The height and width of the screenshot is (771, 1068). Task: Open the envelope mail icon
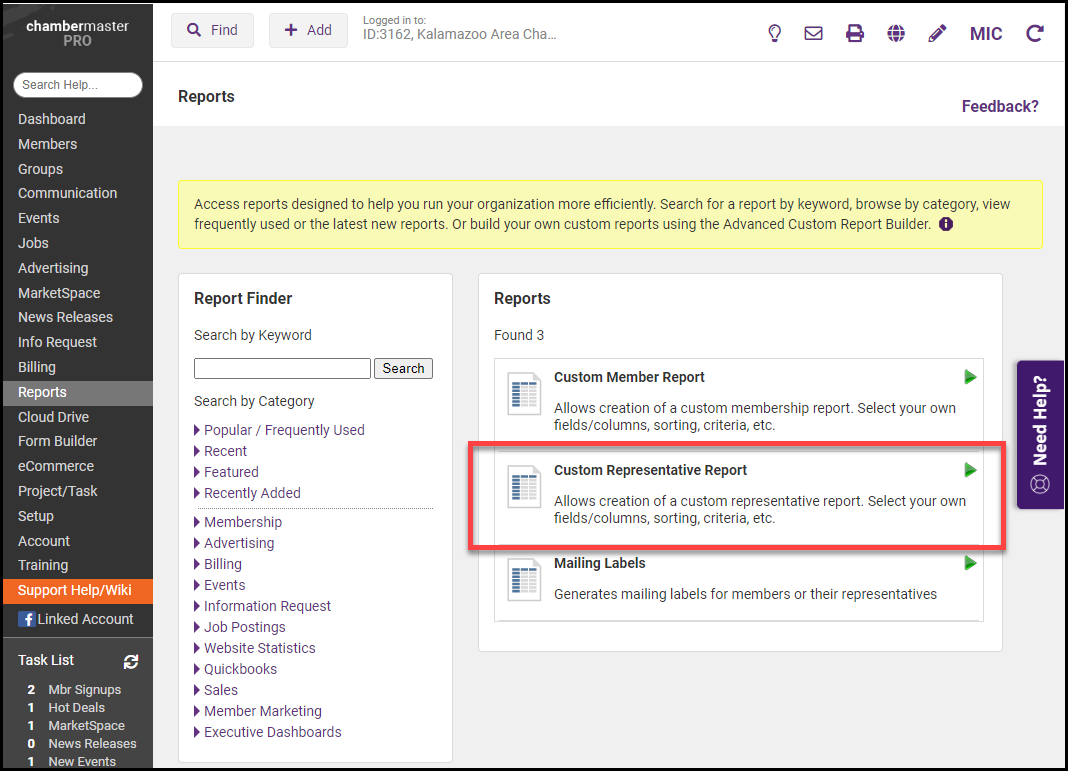(x=814, y=33)
